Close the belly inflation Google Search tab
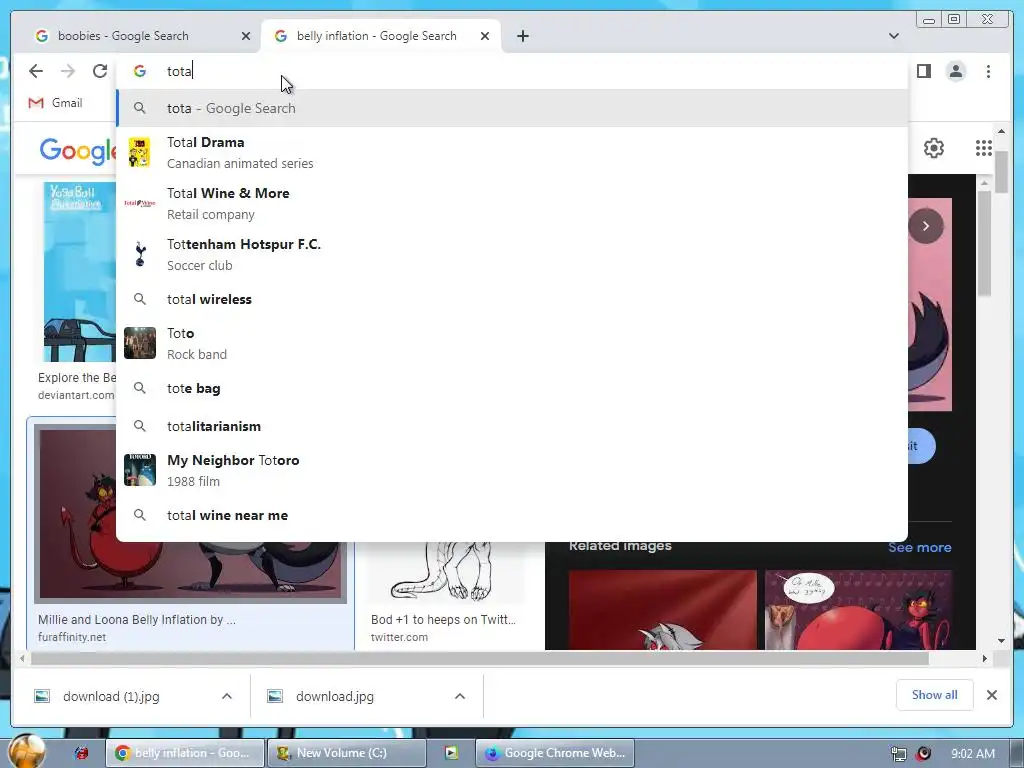This screenshot has width=1024, height=768. tap(485, 36)
